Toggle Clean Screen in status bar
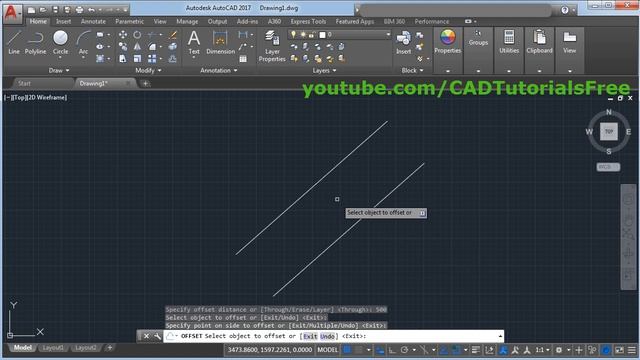640x360 pixels. point(620,350)
